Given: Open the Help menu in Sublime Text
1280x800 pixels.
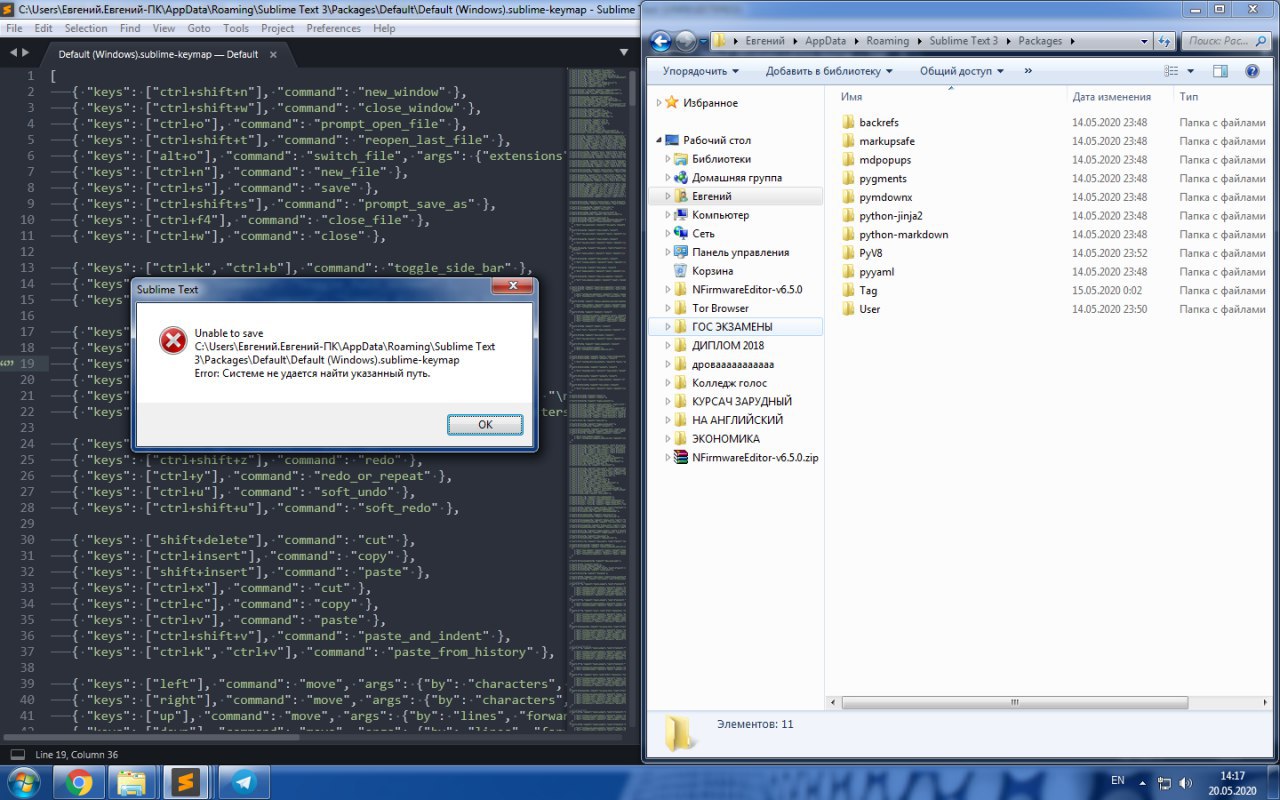Looking at the screenshot, I should click(384, 28).
